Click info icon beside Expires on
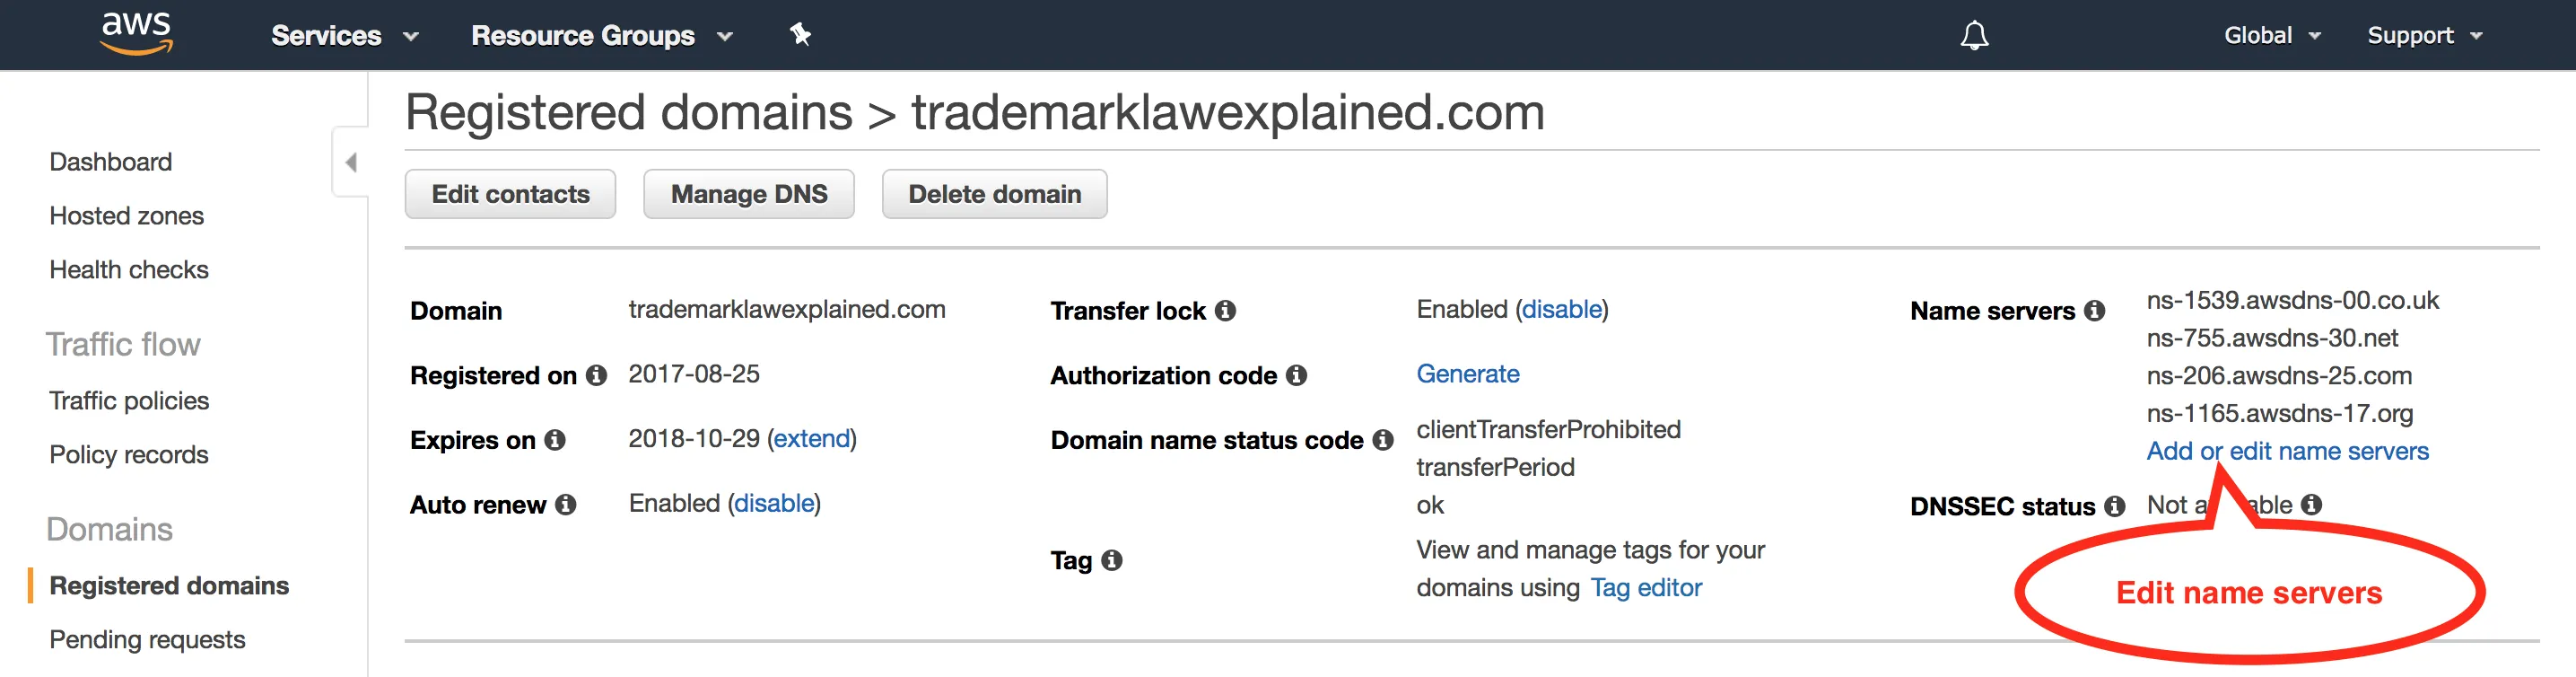This screenshot has width=2576, height=677. [x=555, y=440]
